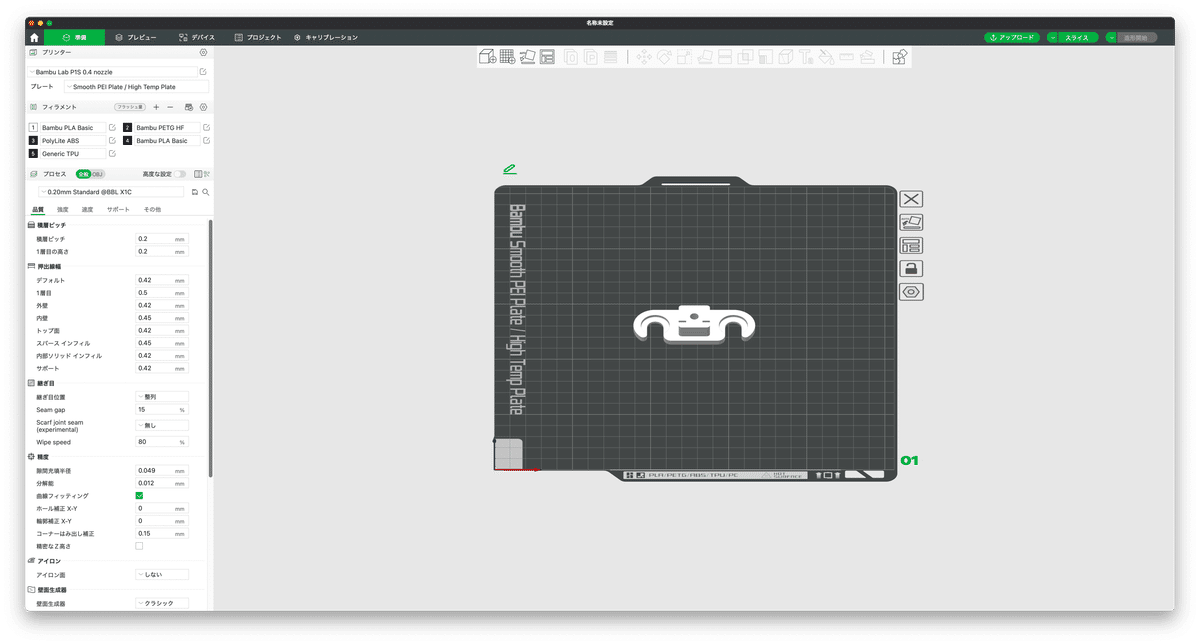This screenshot has width=1200, height=644.
Task: Click the plate's remove-all X icon
Action: click(x=912, y=199)
